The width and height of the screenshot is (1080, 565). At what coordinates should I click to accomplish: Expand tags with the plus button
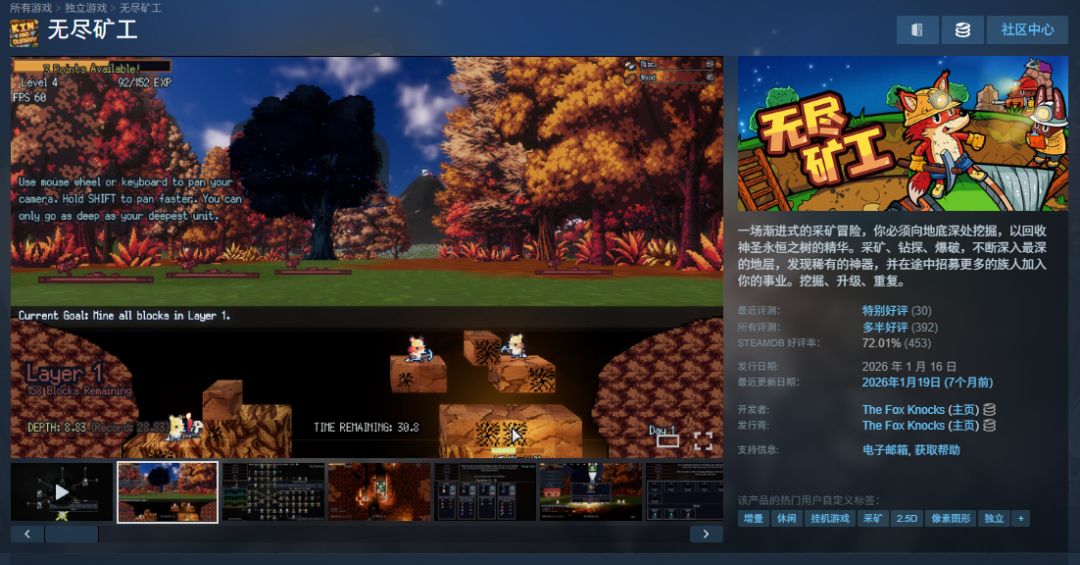point(1021,518)
